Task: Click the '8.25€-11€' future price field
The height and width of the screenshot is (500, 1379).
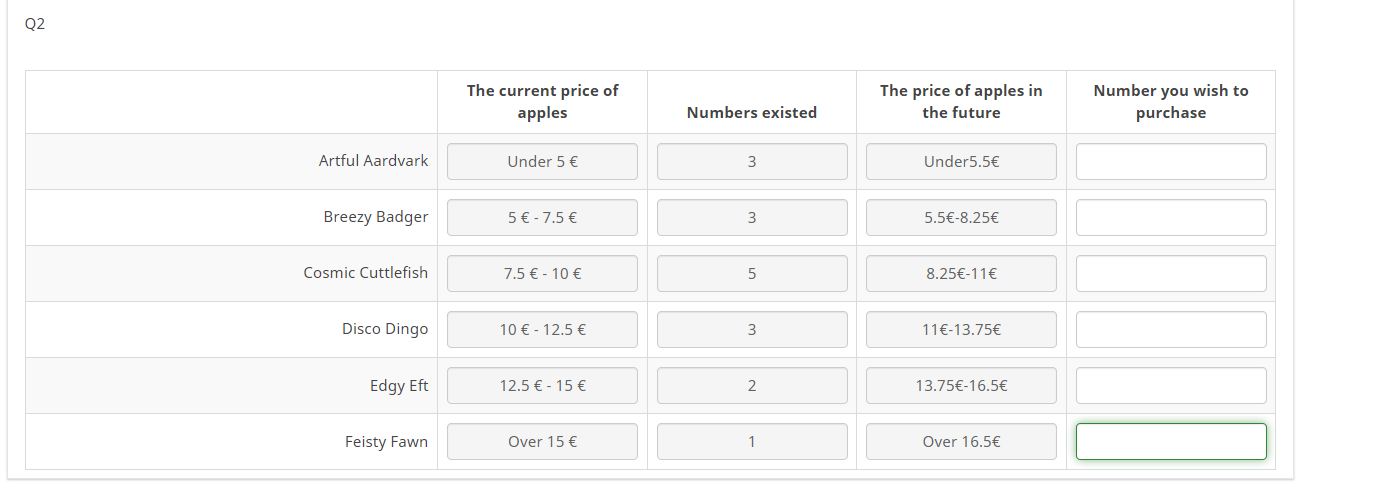Action: (x=961, y=274)
